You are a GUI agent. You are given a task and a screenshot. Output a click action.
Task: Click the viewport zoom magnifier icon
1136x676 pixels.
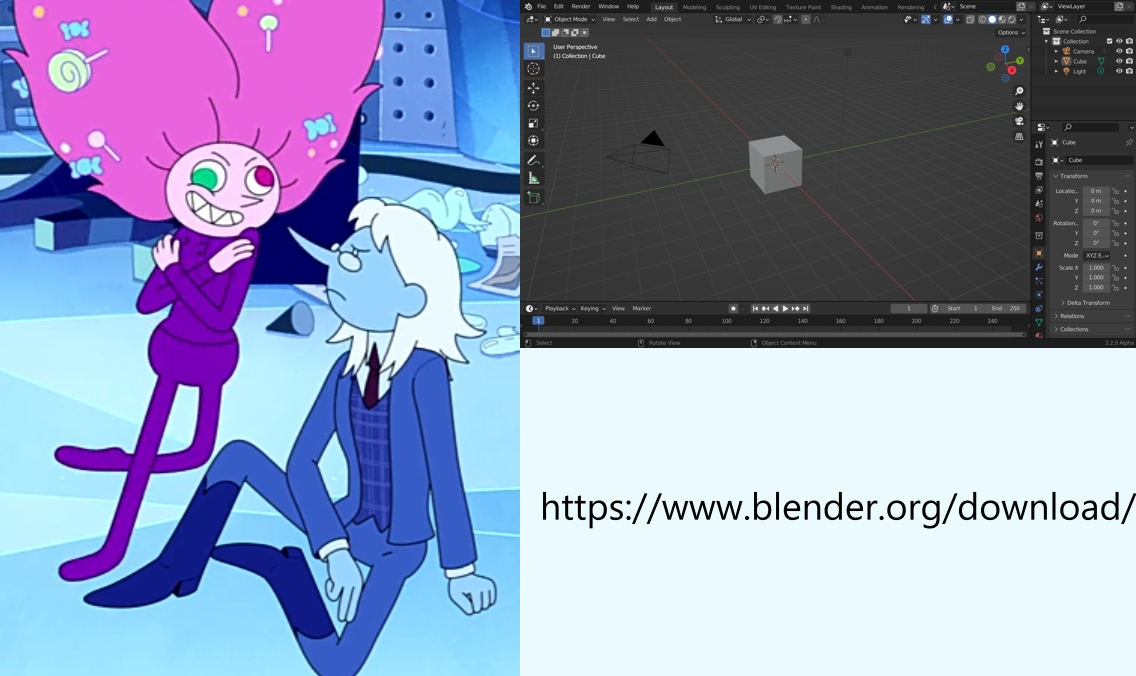[1019, 91]
